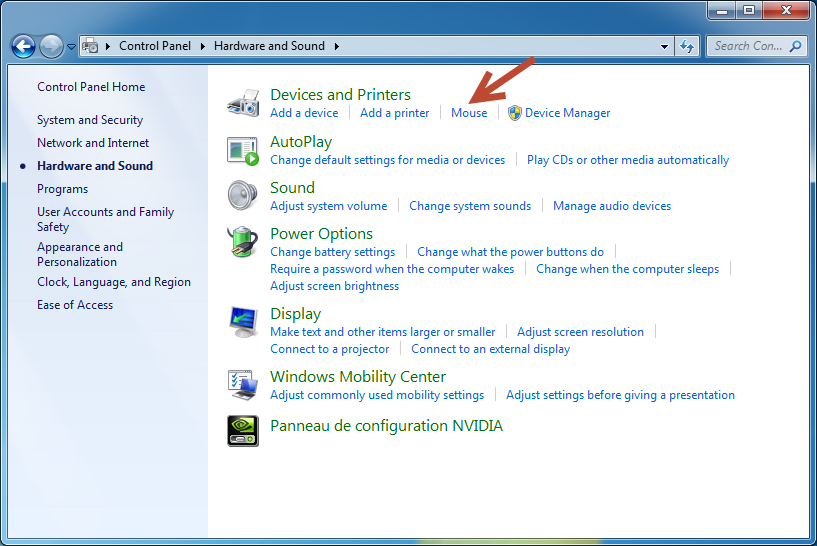Open Appearance and Personalization category
Viewport: 817px width, 546px height.
(x=80, y=254)
